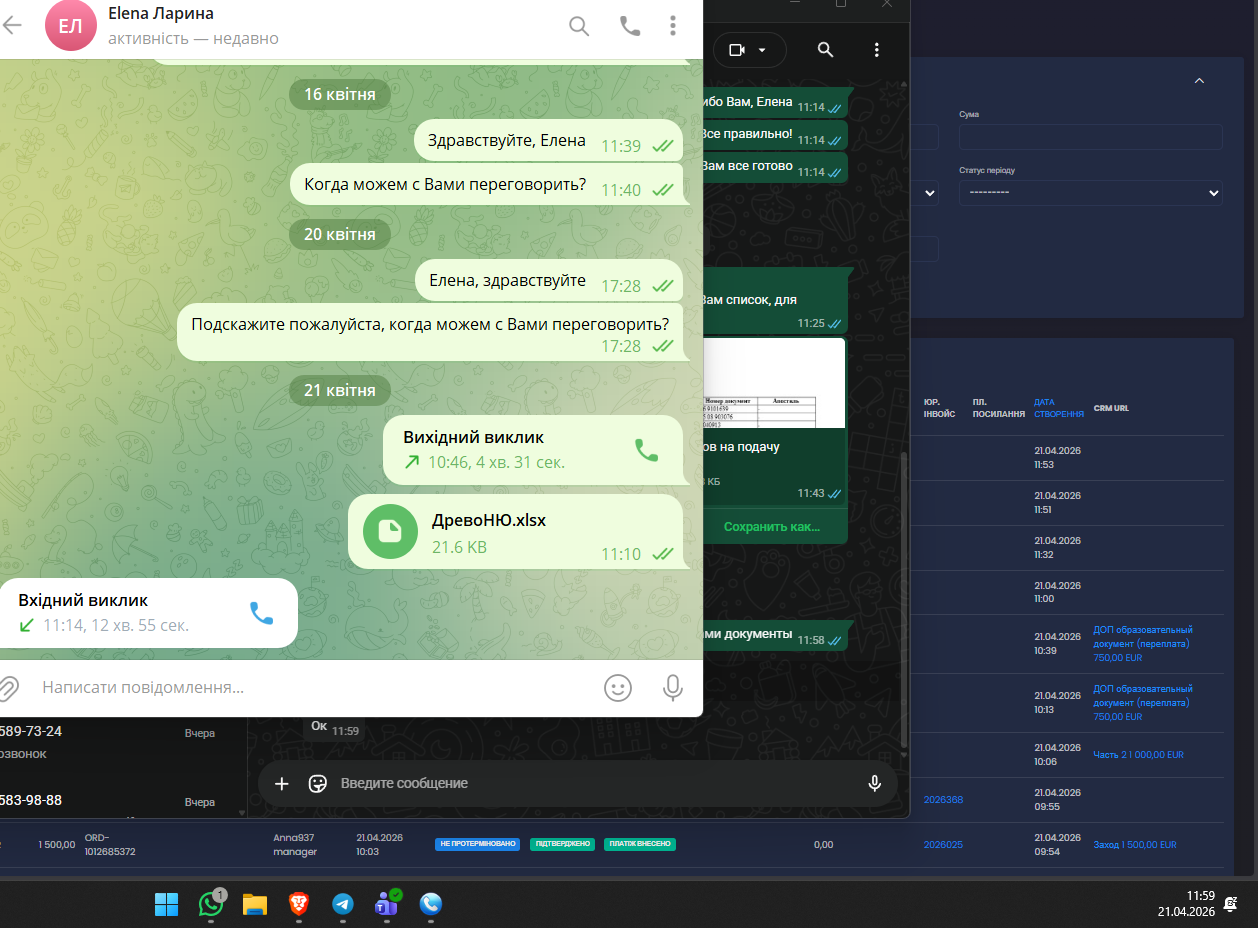1258x928 pixels.
Task: Switch to Telegram from the taskbar
Action: coord(342,904)
